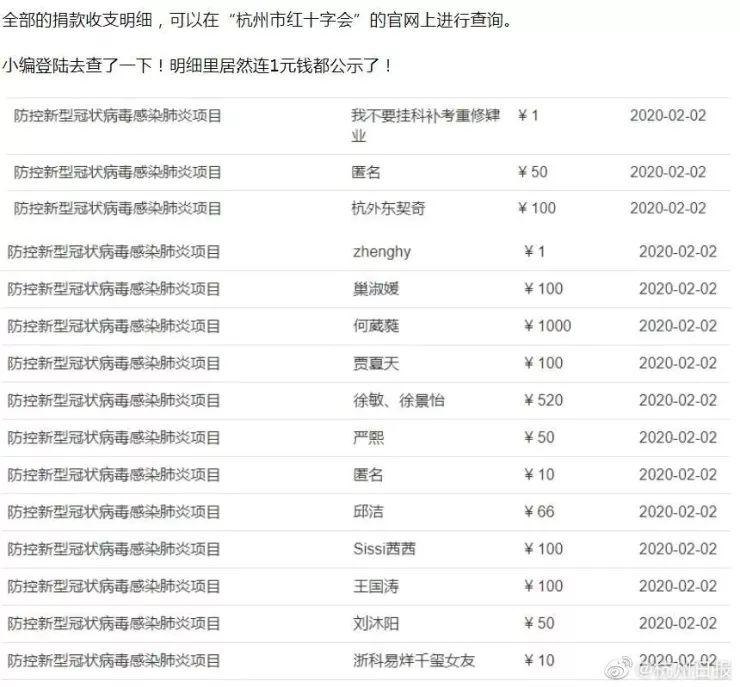Click donor name zhenghy

(382, 251)
